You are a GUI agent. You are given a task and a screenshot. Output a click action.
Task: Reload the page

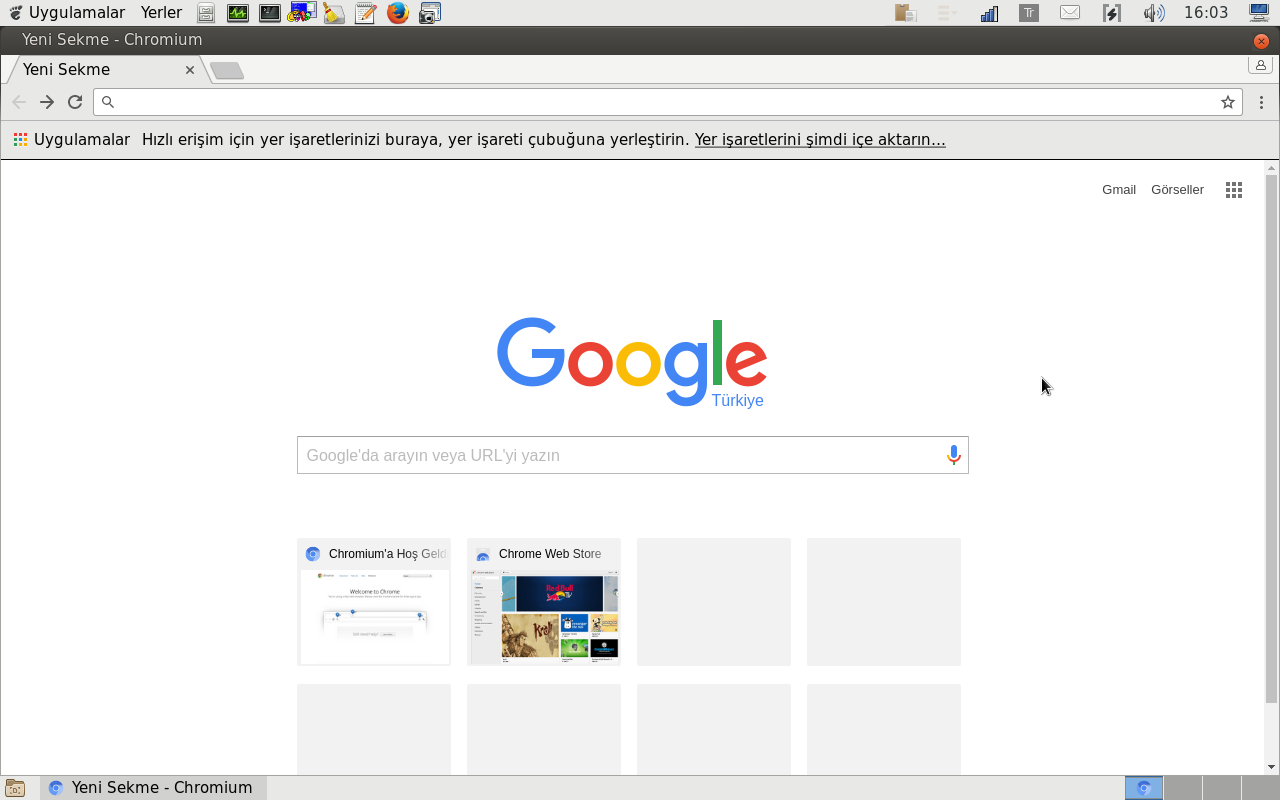[75, 102]
